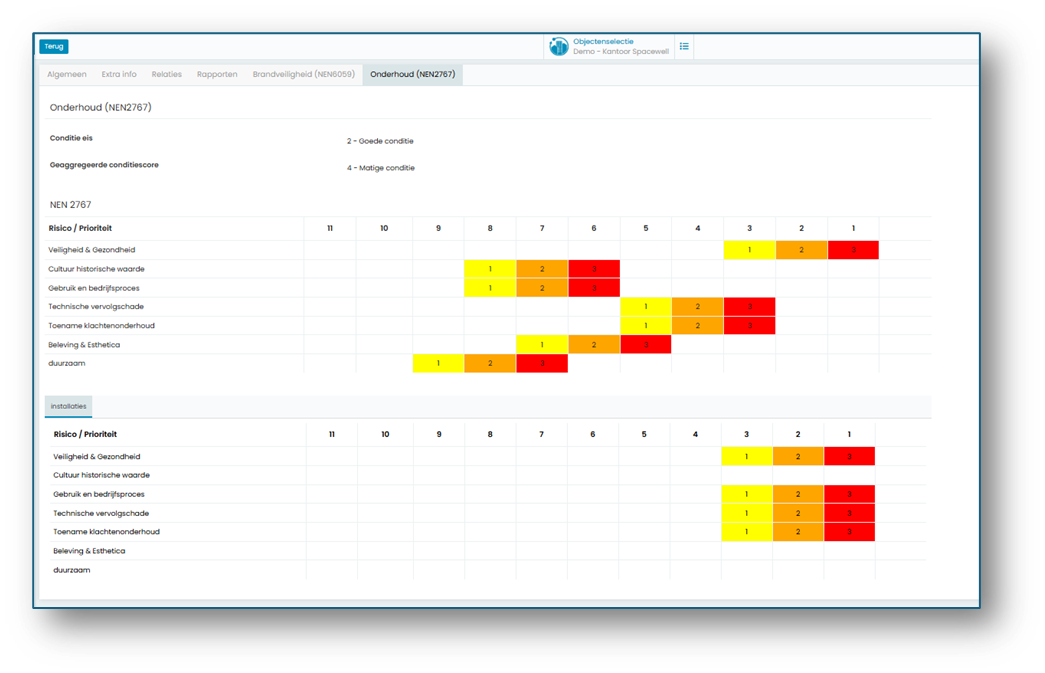Image resolution: width=1045 pixels, height=673 pixels.
Task: Click column header 11 in NEN 2767 table
Action: pos(330,228)
